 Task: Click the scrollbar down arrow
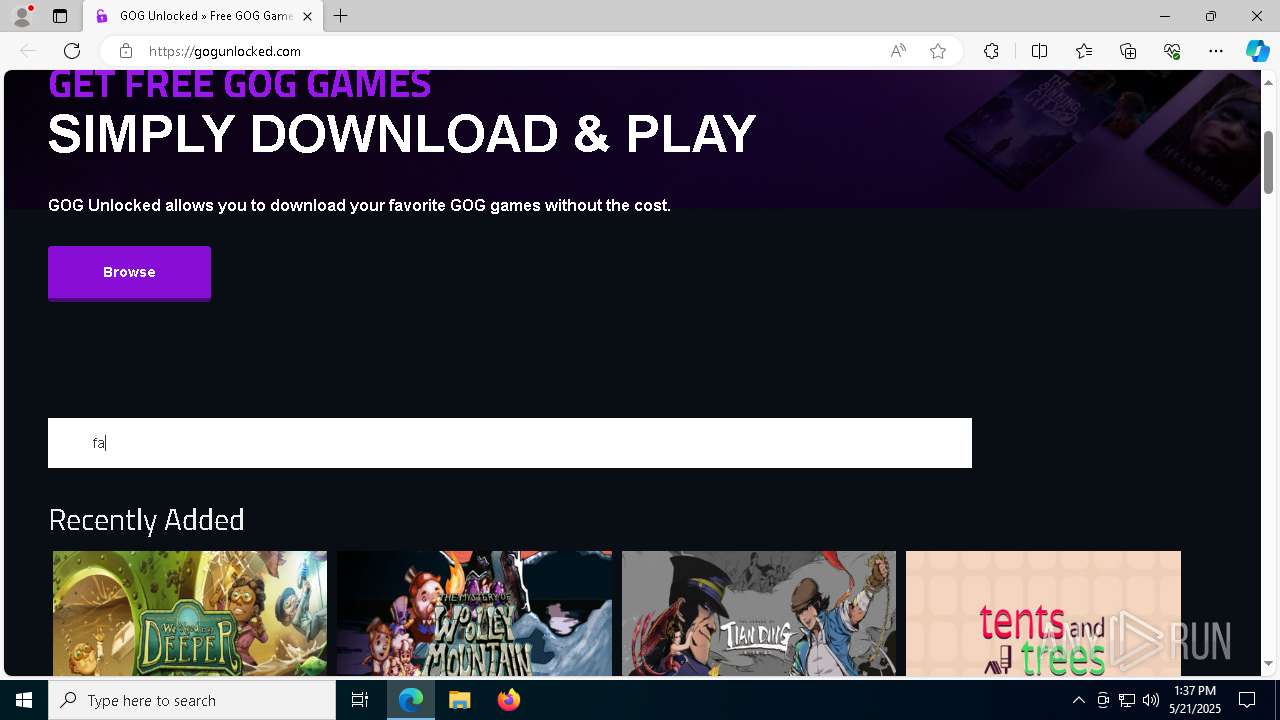point(1269,665)
